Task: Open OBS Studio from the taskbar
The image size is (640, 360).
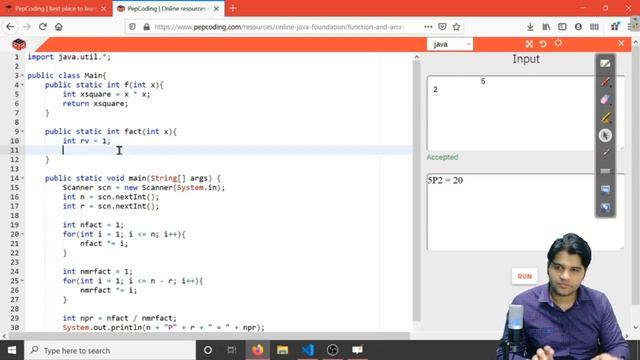Action: coord(333,350)
